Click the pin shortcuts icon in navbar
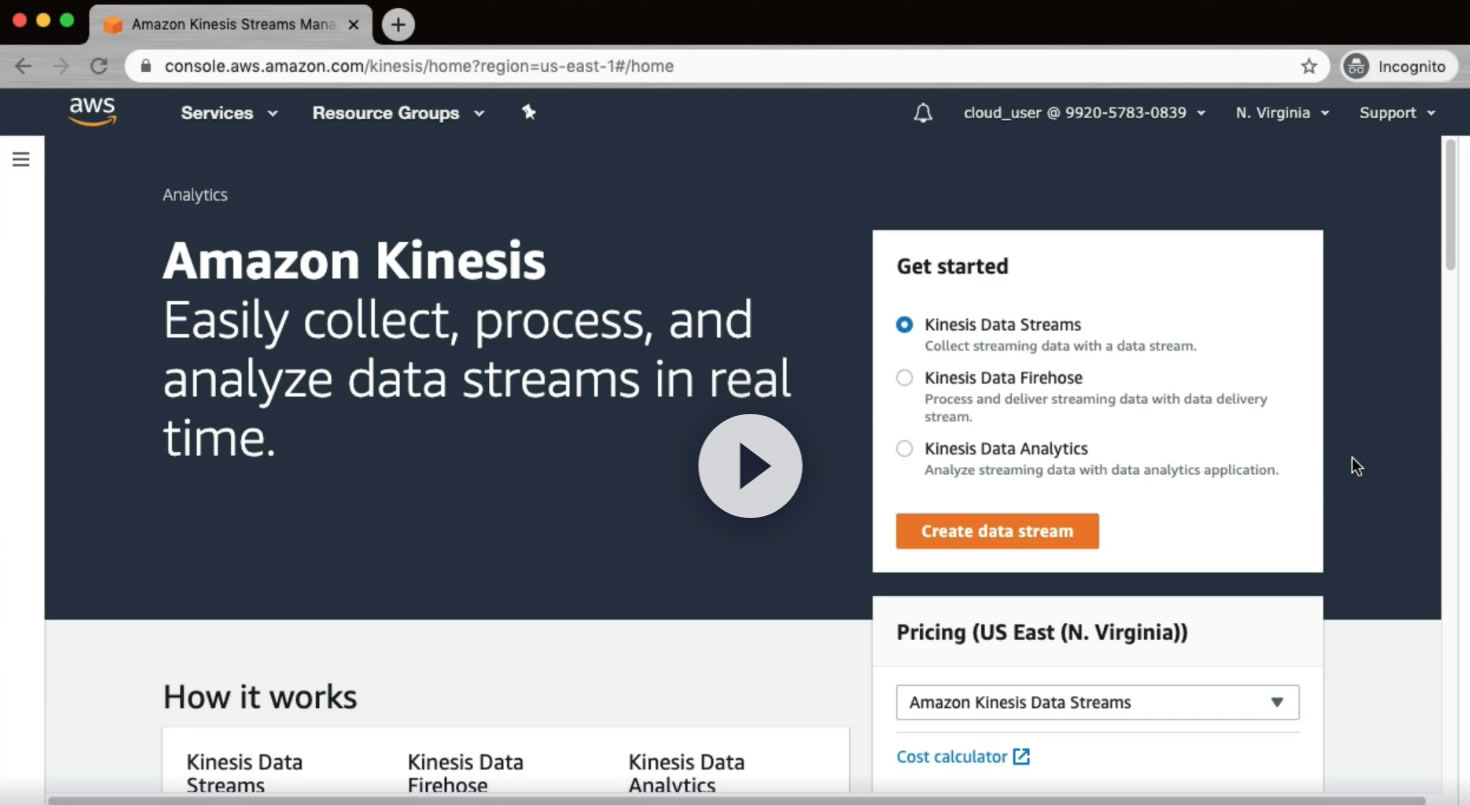The image size is (1470, 805). [529, 113]
